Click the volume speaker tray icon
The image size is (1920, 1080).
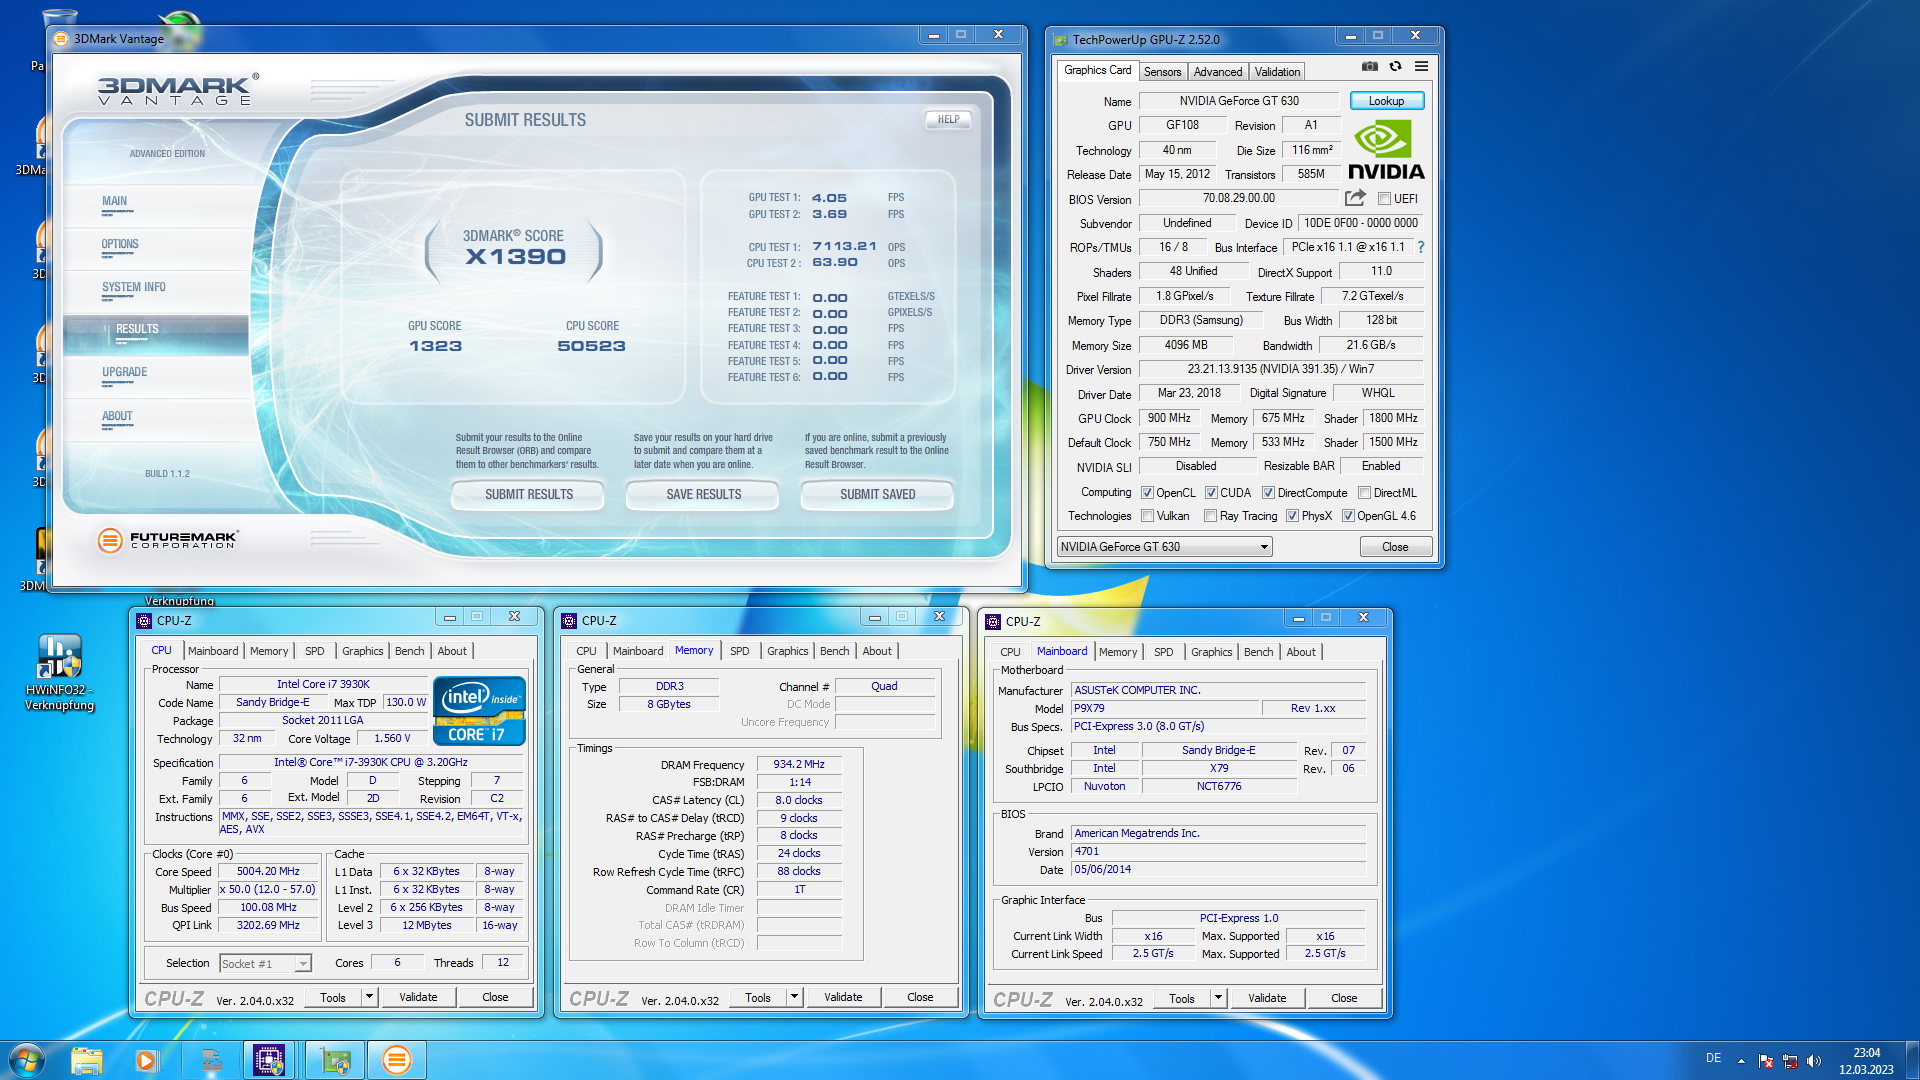1814,1061
